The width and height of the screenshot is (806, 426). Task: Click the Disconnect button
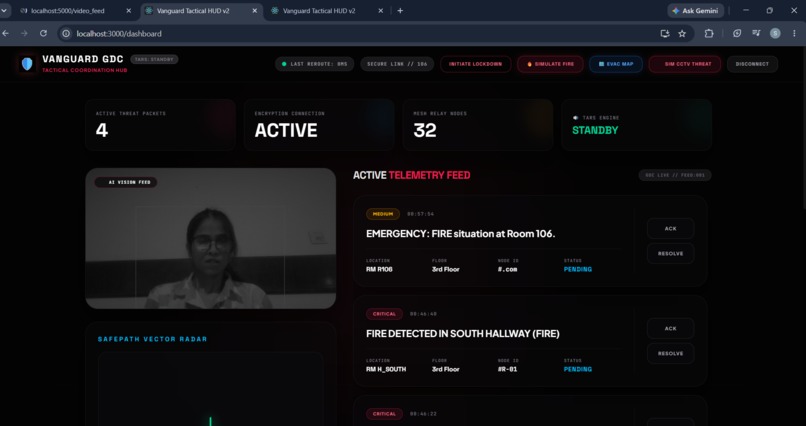click(752, 64)
